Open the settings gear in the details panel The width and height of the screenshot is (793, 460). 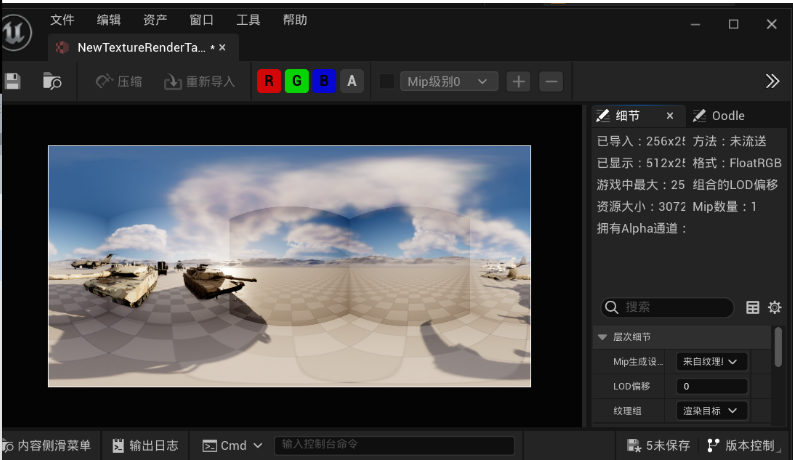775,307
